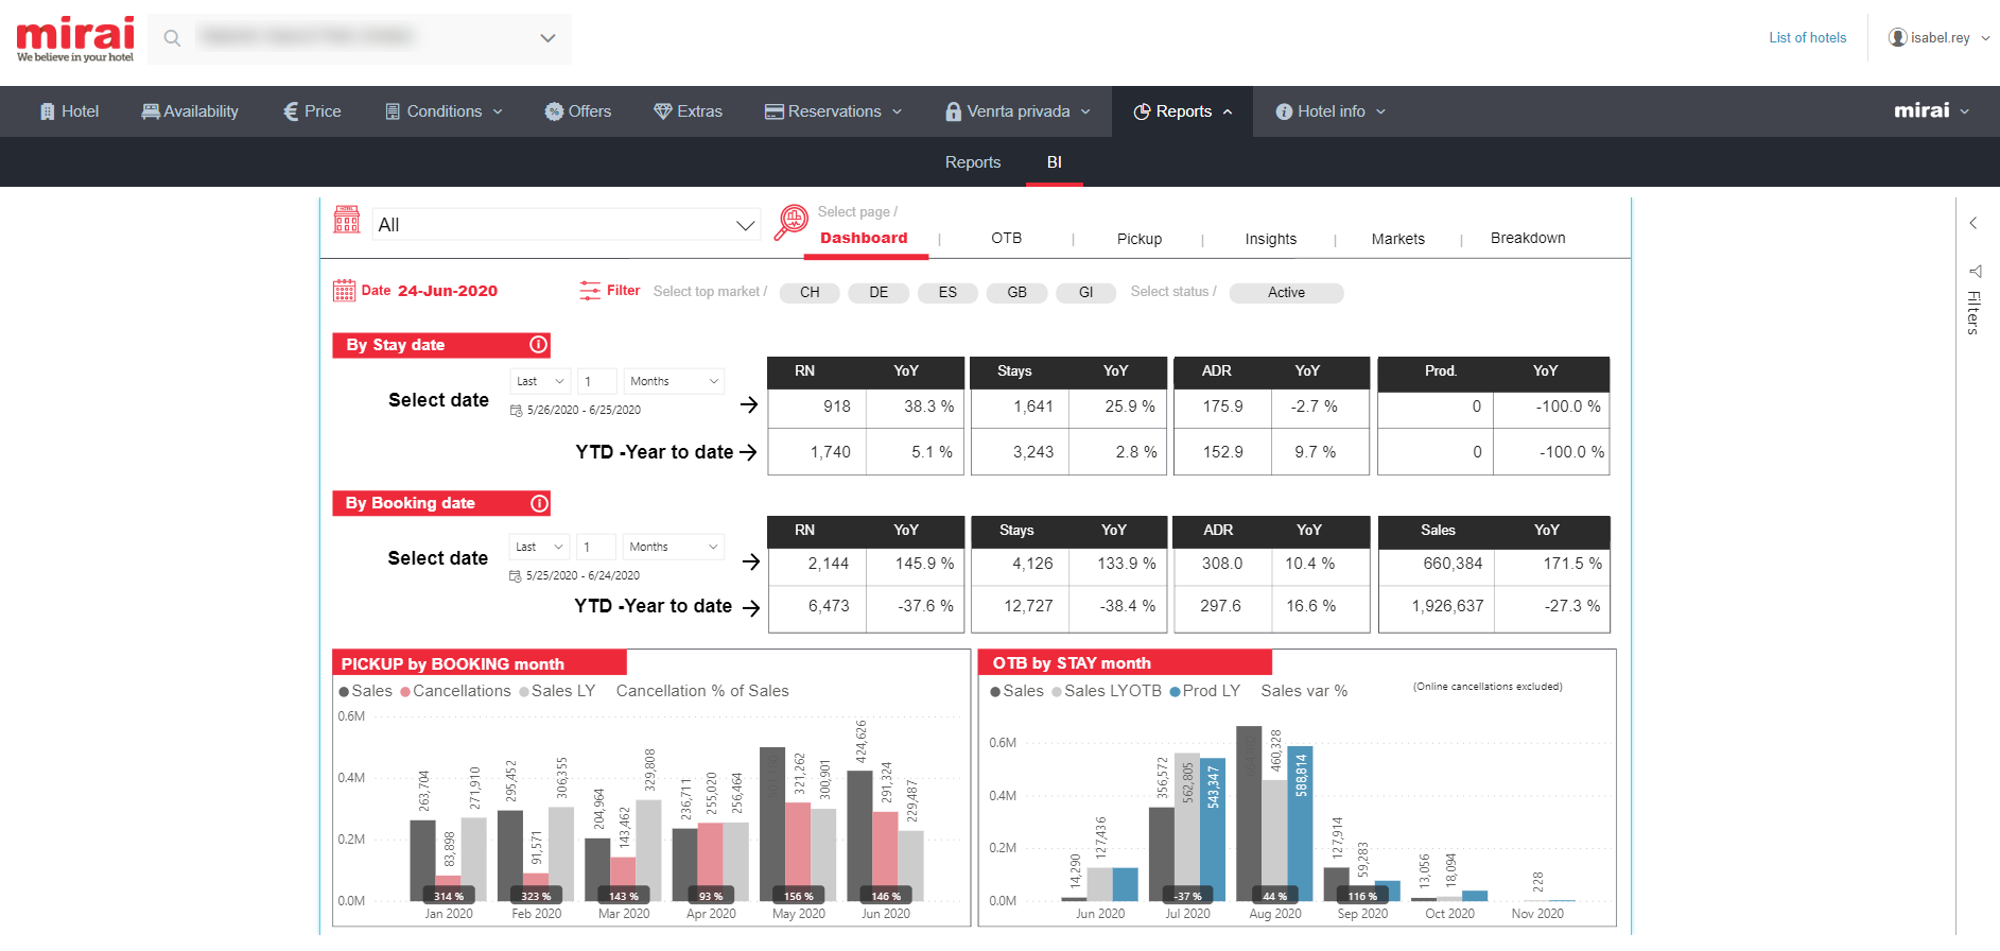Image resolution: width=2000 pixels, height=951 pixels.
Task: Click Sales LY legend dot in Pickup chart
Action: pyautogui.click(x=524, y=692)
